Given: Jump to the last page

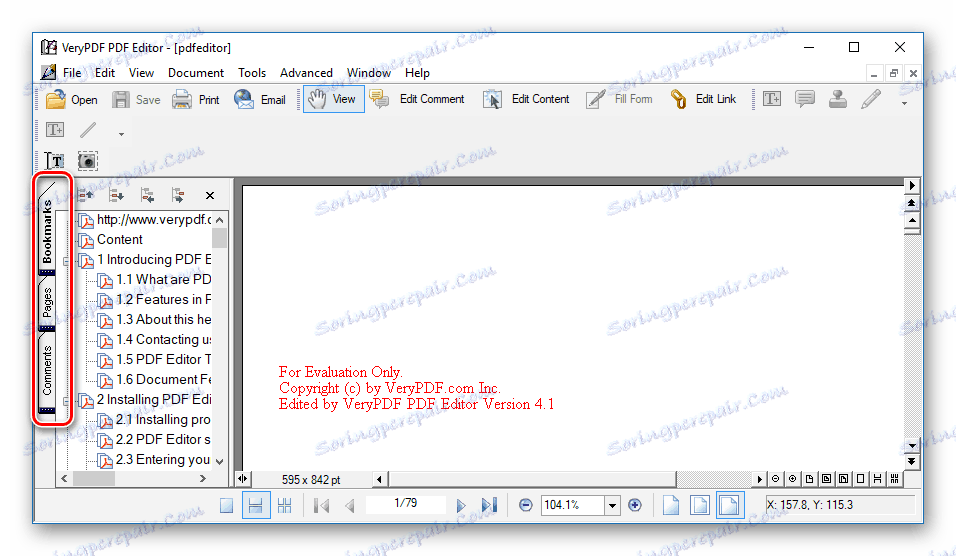Looking at the screenshot, I should [x=490, y=505].
